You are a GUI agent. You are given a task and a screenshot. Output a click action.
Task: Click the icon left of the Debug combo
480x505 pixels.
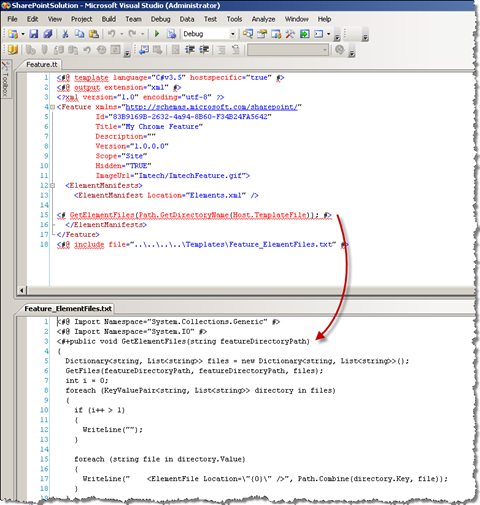coord(171,34)
